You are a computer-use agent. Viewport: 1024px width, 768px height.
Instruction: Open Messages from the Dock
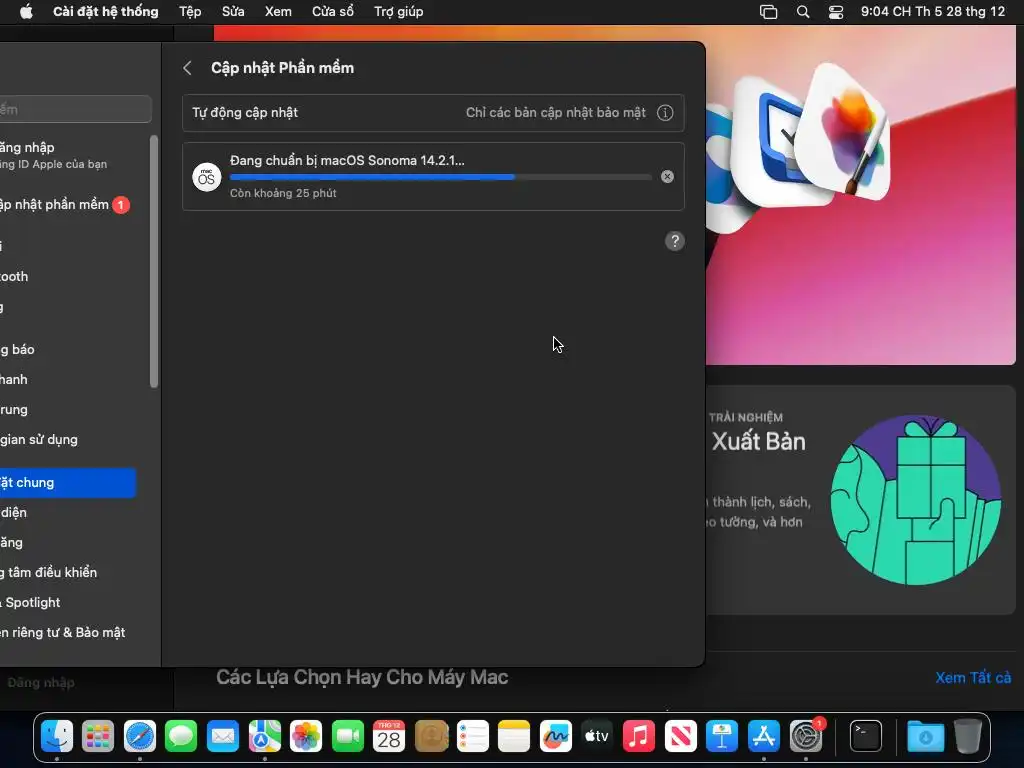(x=181, y=736)
